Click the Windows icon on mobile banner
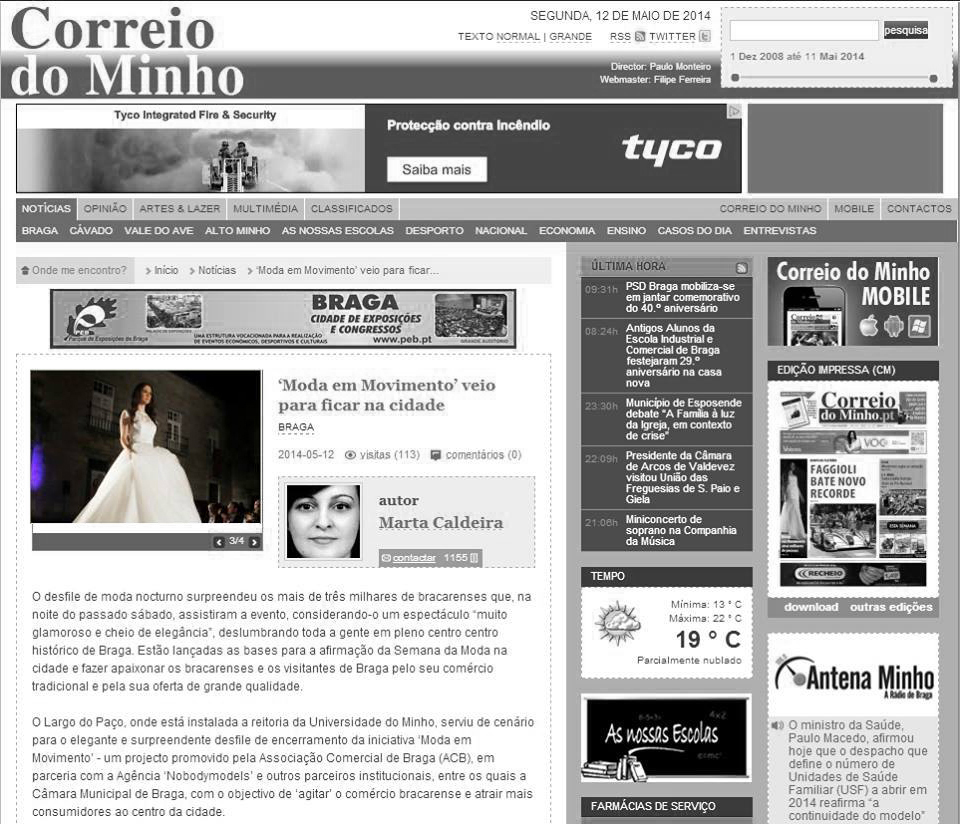The height and width of the screenshot is (824, 960). coord(920,326)
